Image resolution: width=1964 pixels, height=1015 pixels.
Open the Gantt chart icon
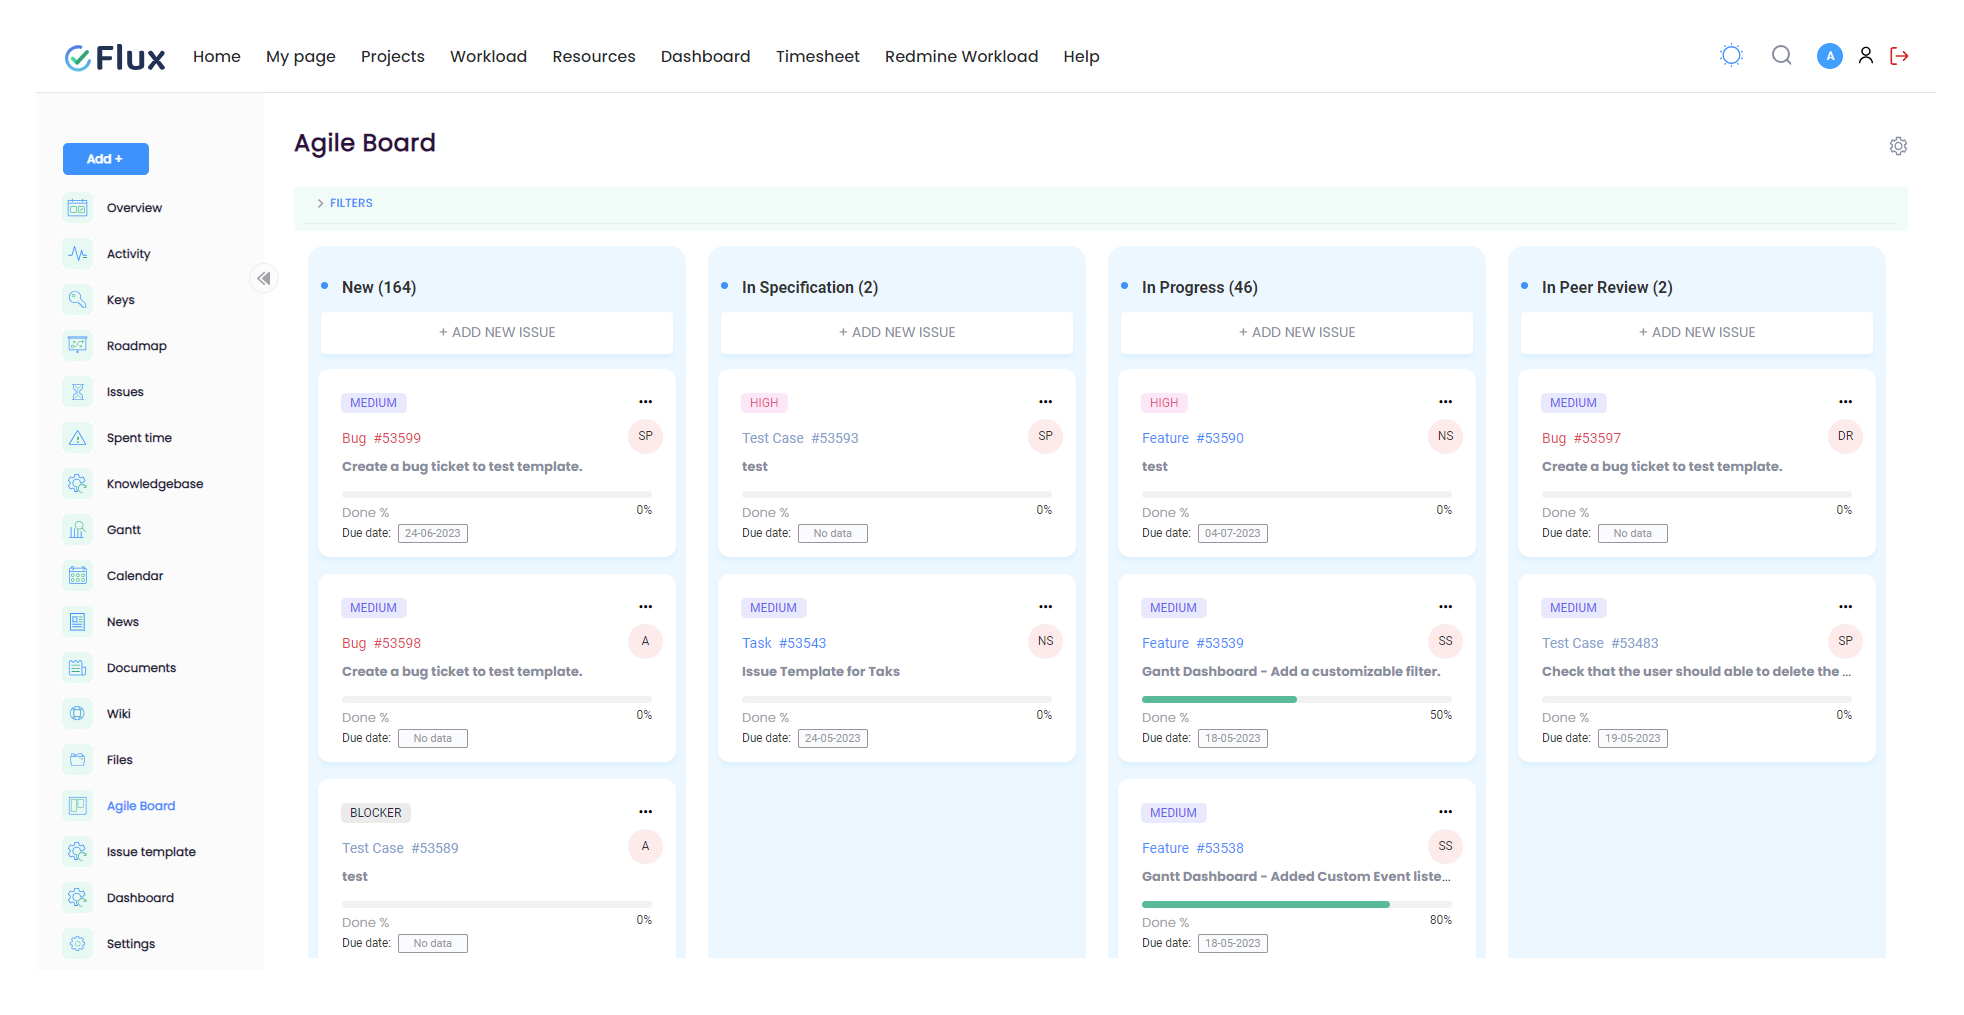[x=77, y=529]
